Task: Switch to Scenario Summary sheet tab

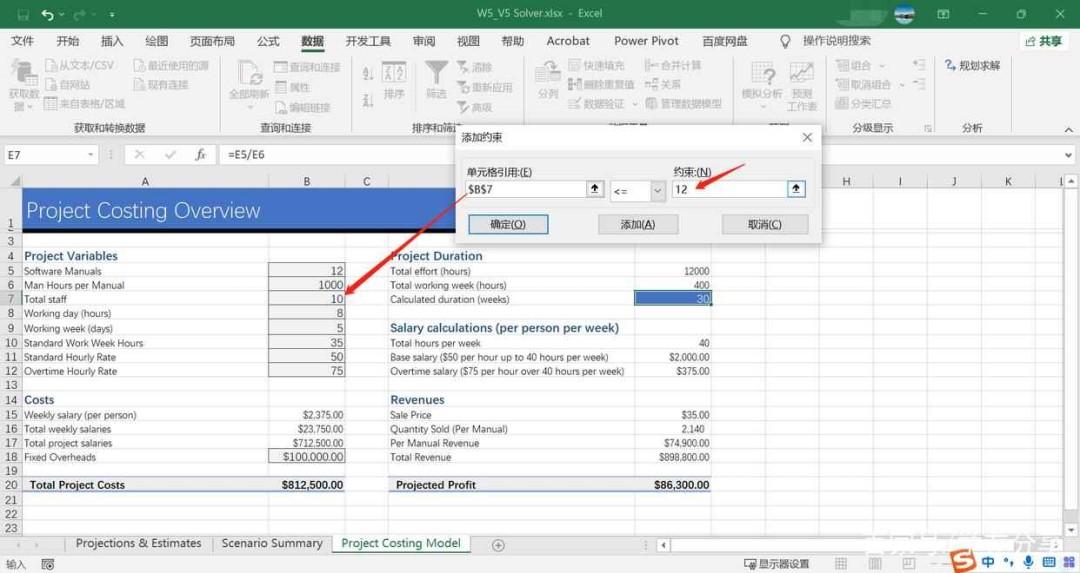Action: 272,543
